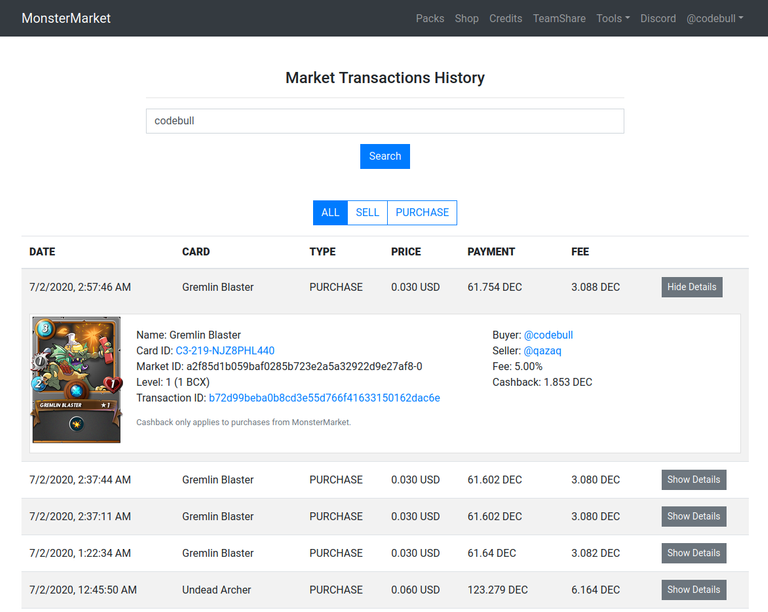Show Details for Undead Archer transaction
This screenshot has width=768, height=612.
694,590
